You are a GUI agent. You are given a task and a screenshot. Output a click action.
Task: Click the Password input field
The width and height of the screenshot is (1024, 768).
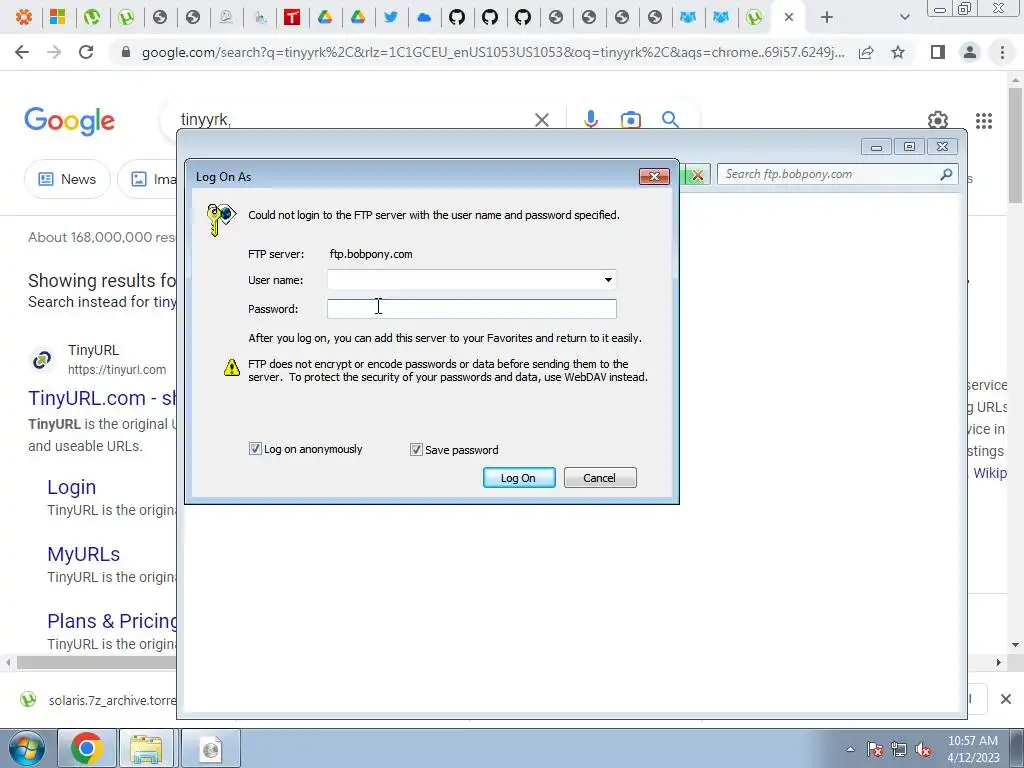pos(472,309)
